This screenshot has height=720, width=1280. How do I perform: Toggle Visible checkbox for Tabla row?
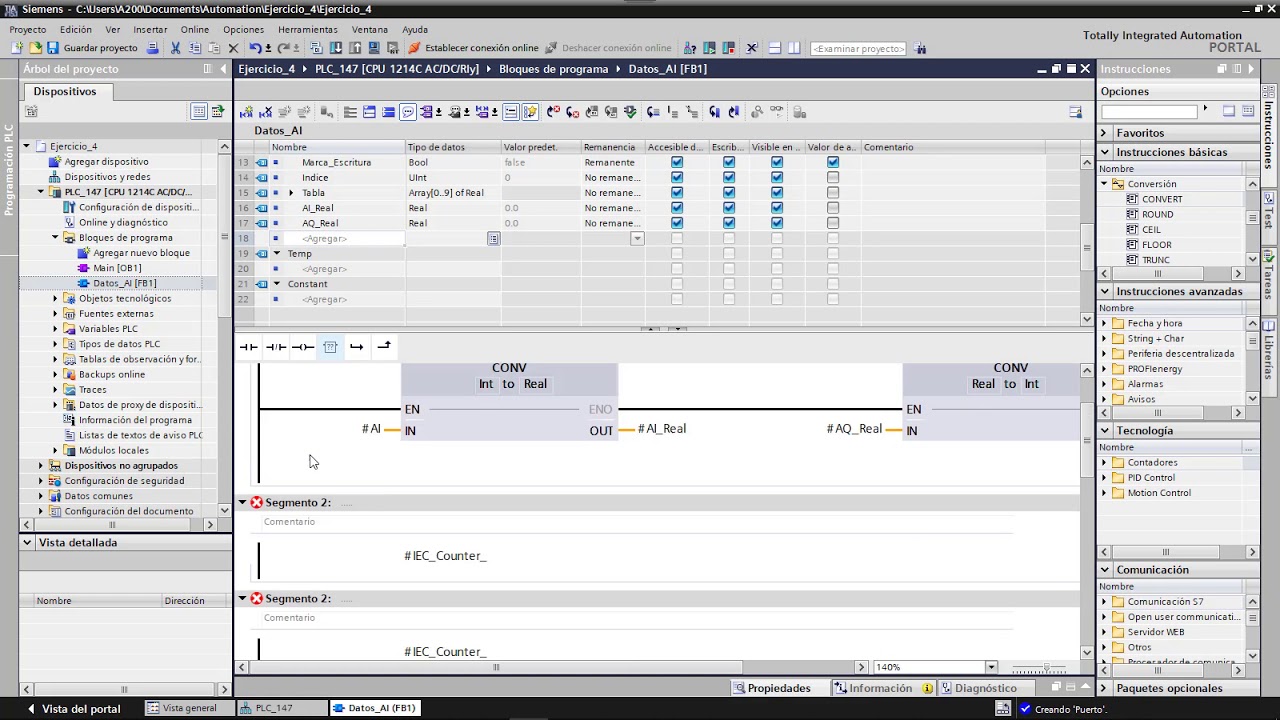777,193
